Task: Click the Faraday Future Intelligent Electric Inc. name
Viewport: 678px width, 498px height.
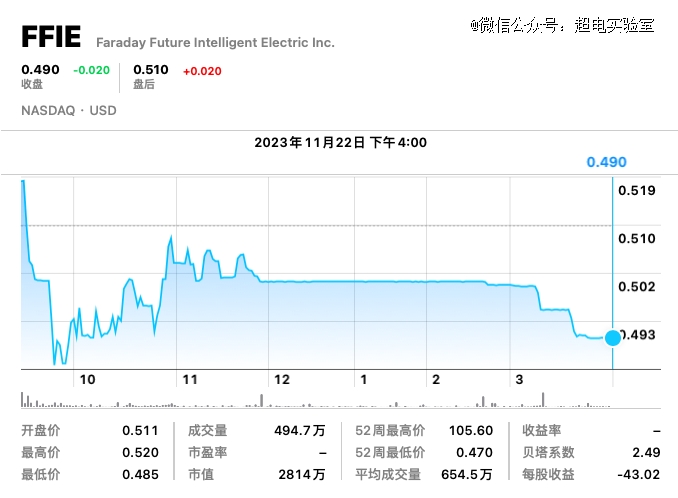Action: click(215, 43)
